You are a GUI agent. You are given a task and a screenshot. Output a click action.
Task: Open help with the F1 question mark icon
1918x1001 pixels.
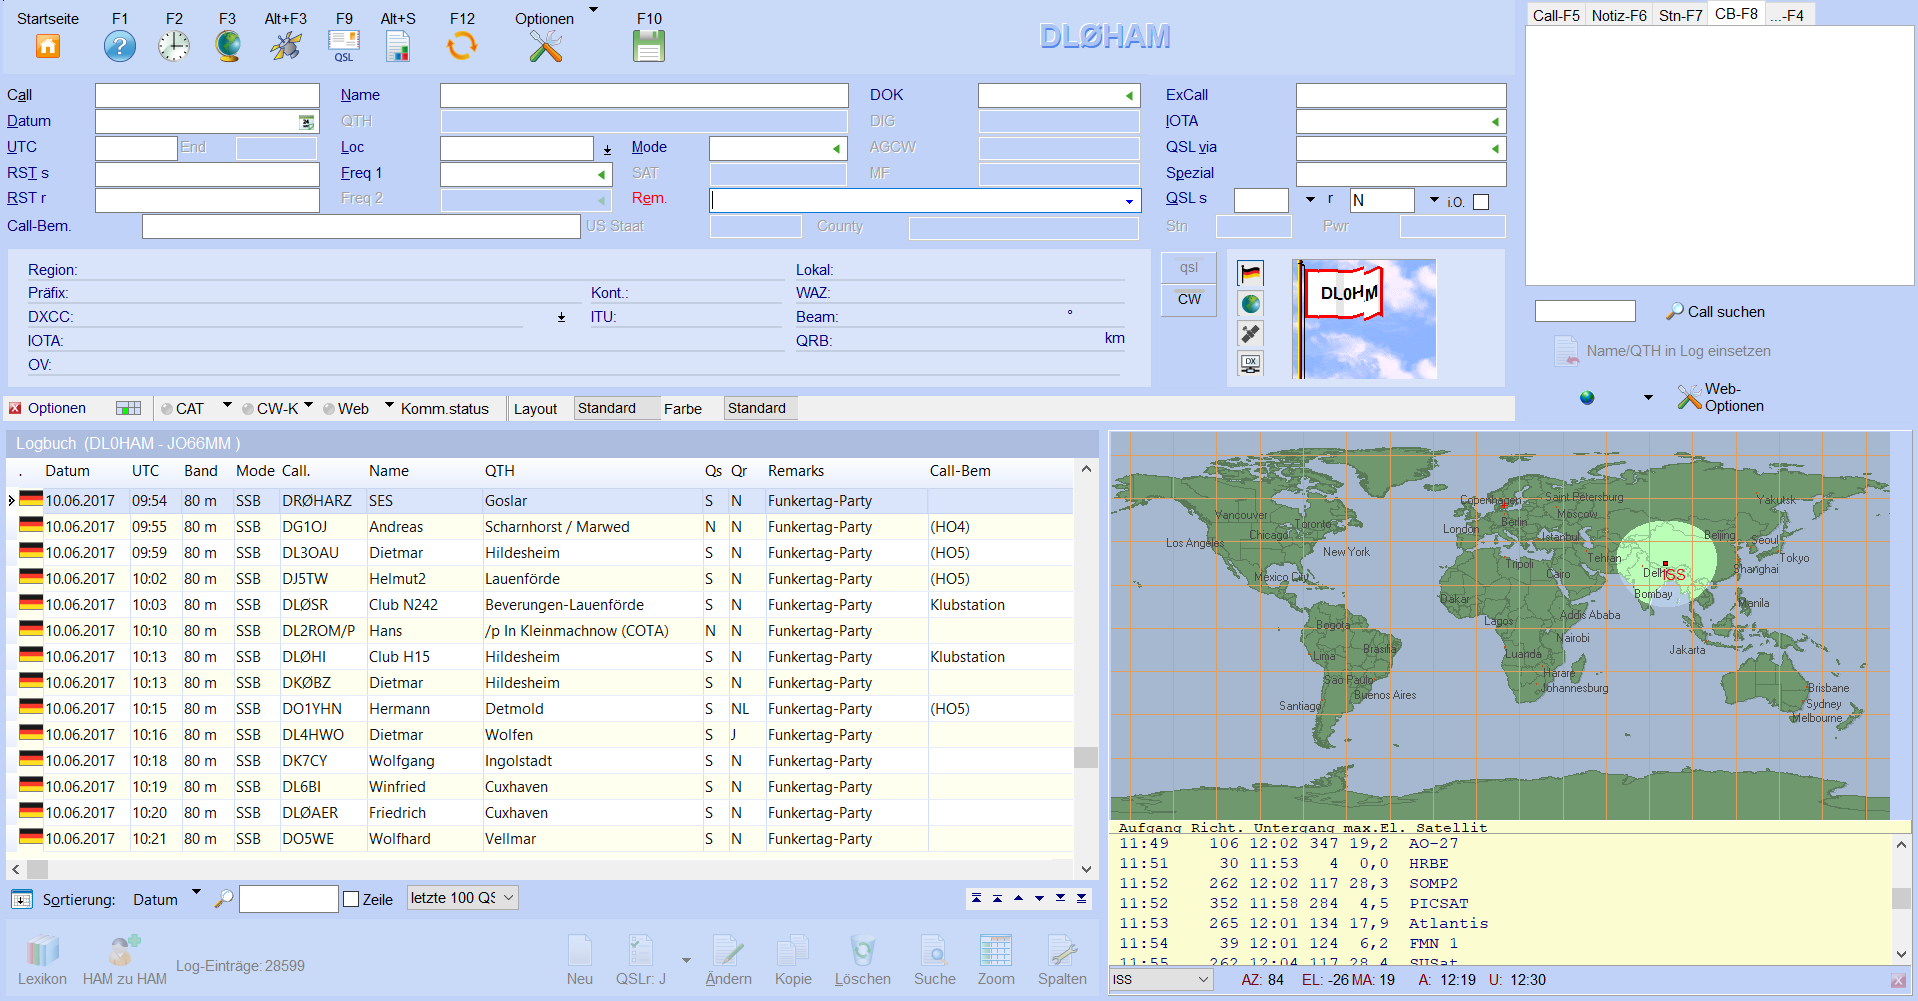pyautogui.click(x=120, y=46)
